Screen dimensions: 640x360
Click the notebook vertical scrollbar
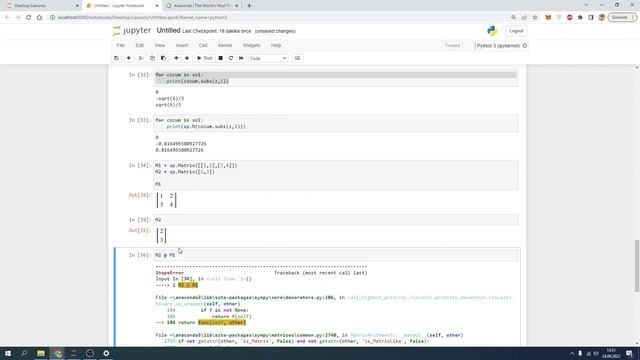(x=637, y=266)
